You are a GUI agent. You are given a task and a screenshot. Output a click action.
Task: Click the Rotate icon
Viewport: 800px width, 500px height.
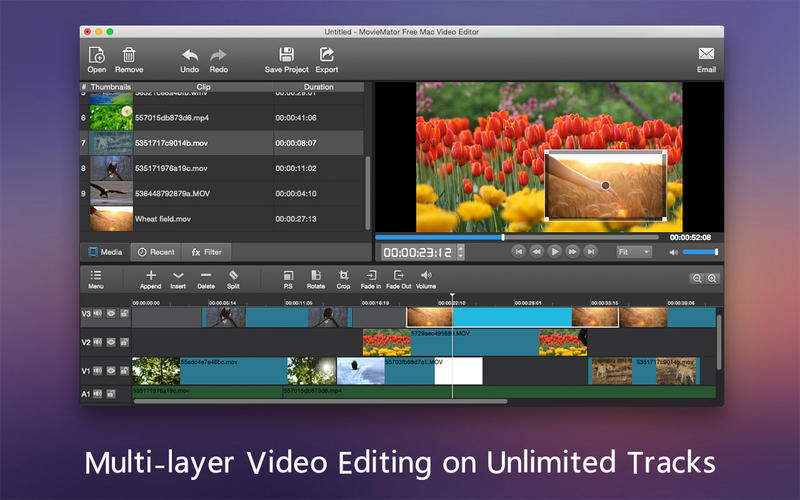pos(316,275)
